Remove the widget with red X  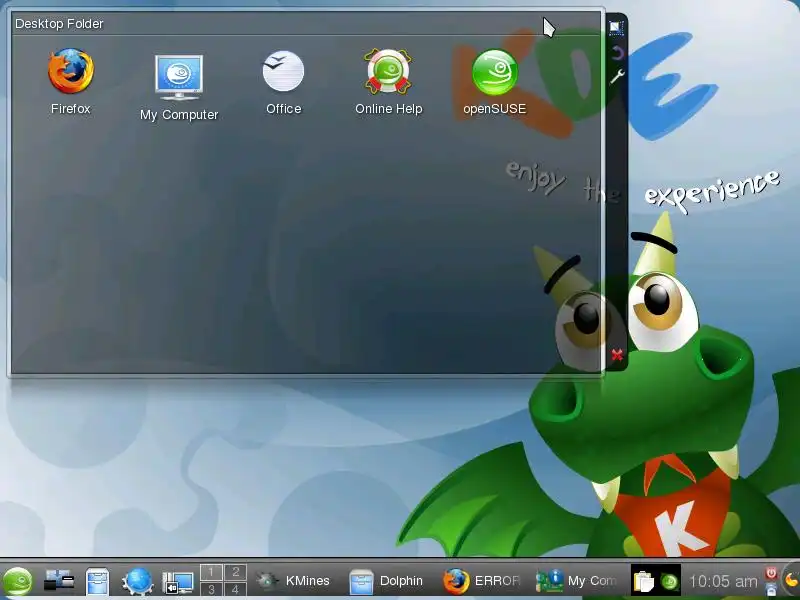[617, 355]
